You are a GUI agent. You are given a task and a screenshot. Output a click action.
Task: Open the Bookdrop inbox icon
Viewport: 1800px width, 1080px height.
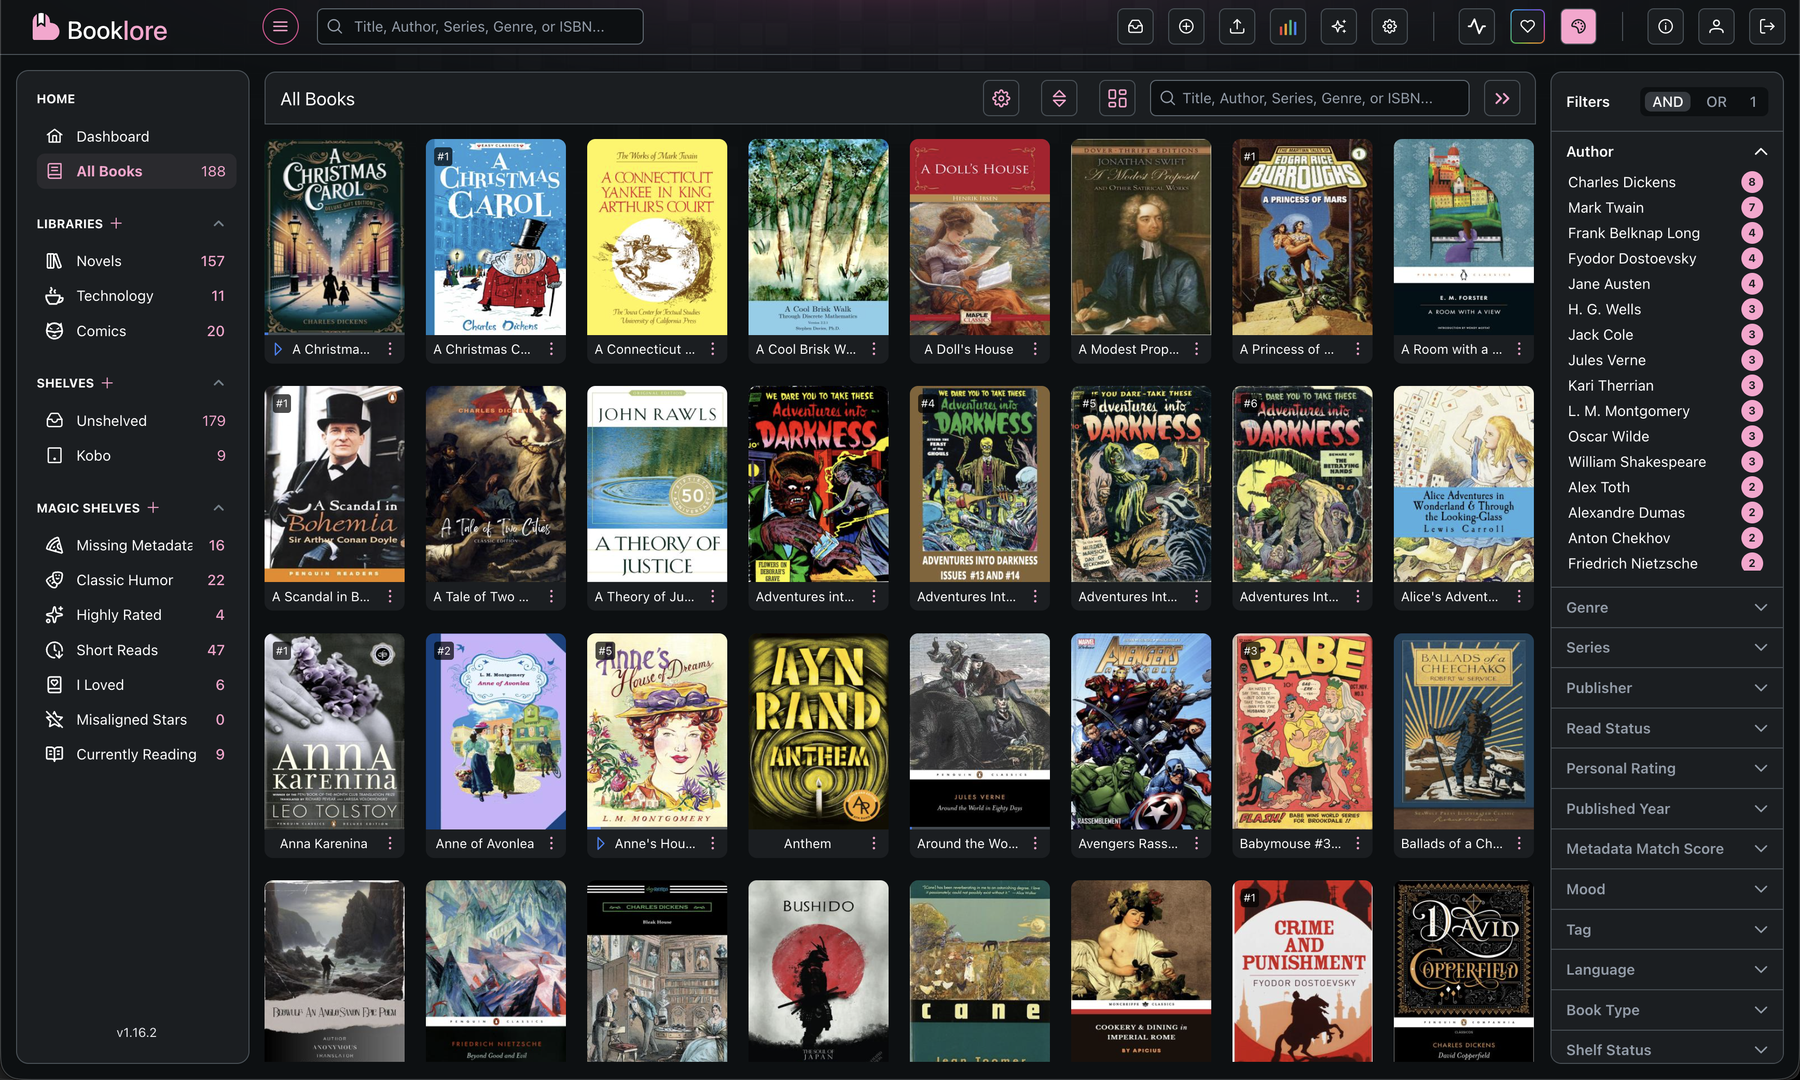click(1135, 26)
